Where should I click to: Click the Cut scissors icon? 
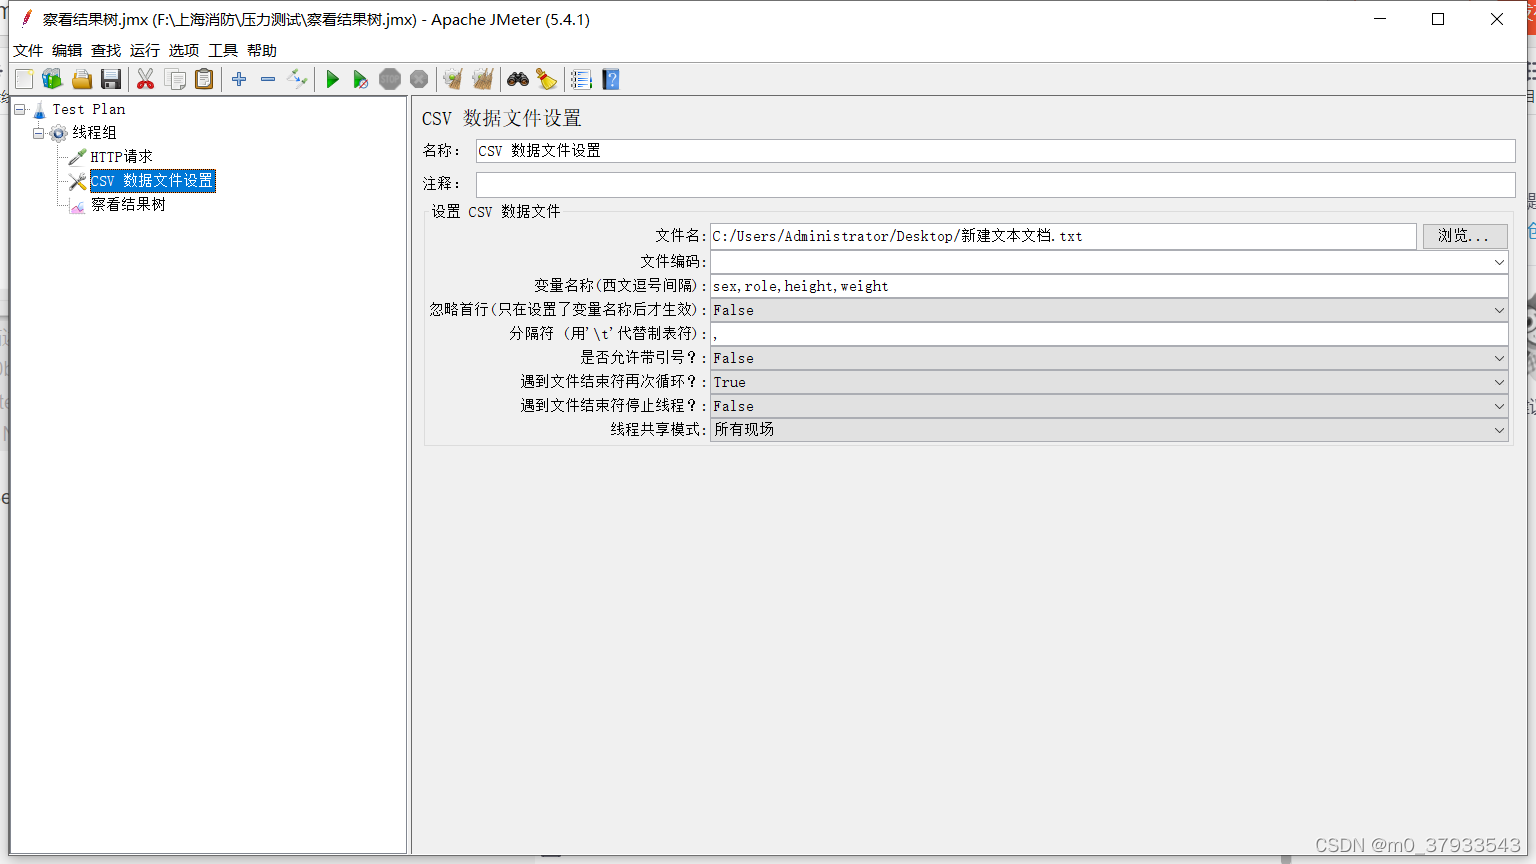(146, 79)
